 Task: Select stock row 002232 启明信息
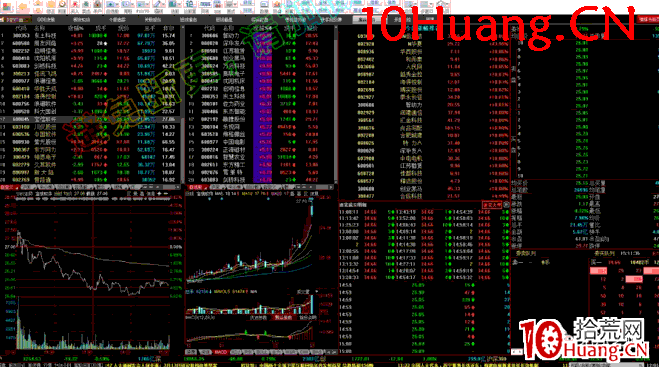coord(90,51)
